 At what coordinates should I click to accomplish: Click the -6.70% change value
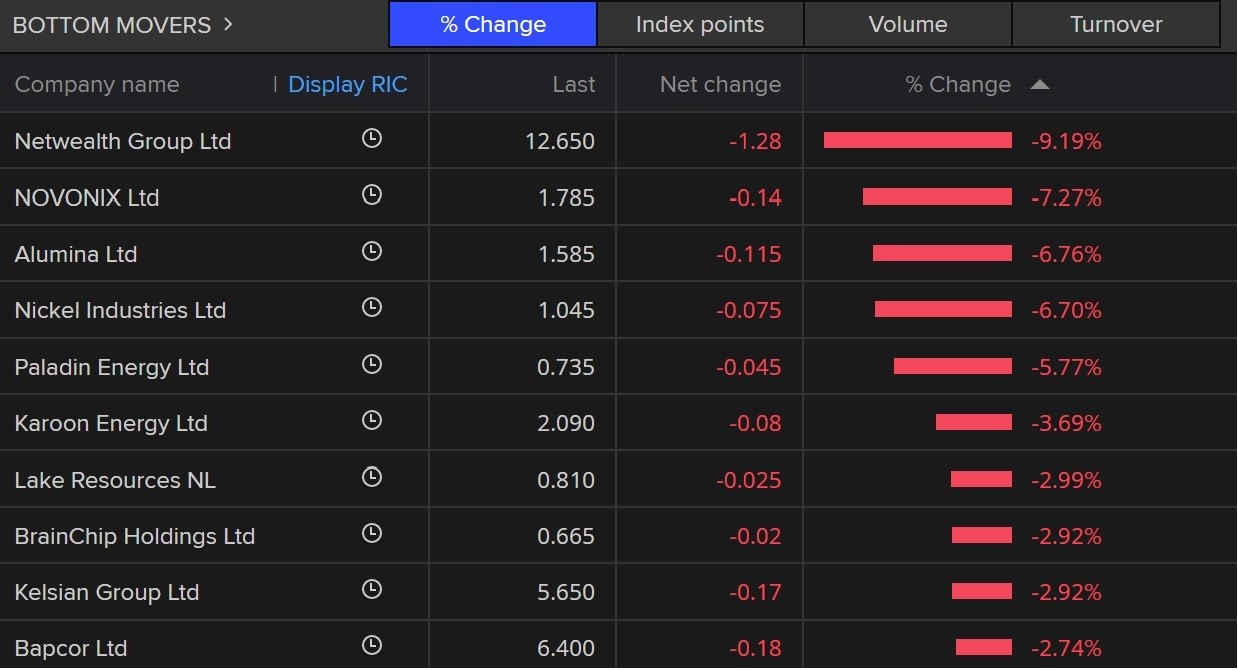pos(1066,310)
